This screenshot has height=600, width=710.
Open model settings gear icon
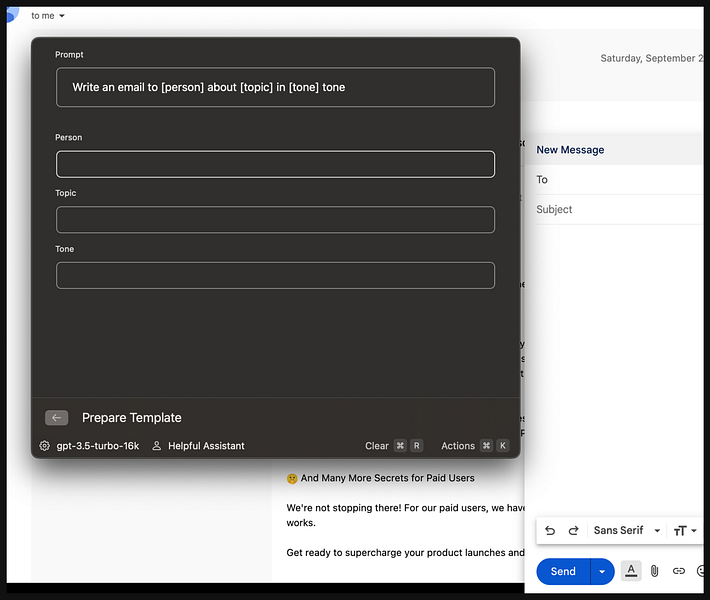click(44, 446)
